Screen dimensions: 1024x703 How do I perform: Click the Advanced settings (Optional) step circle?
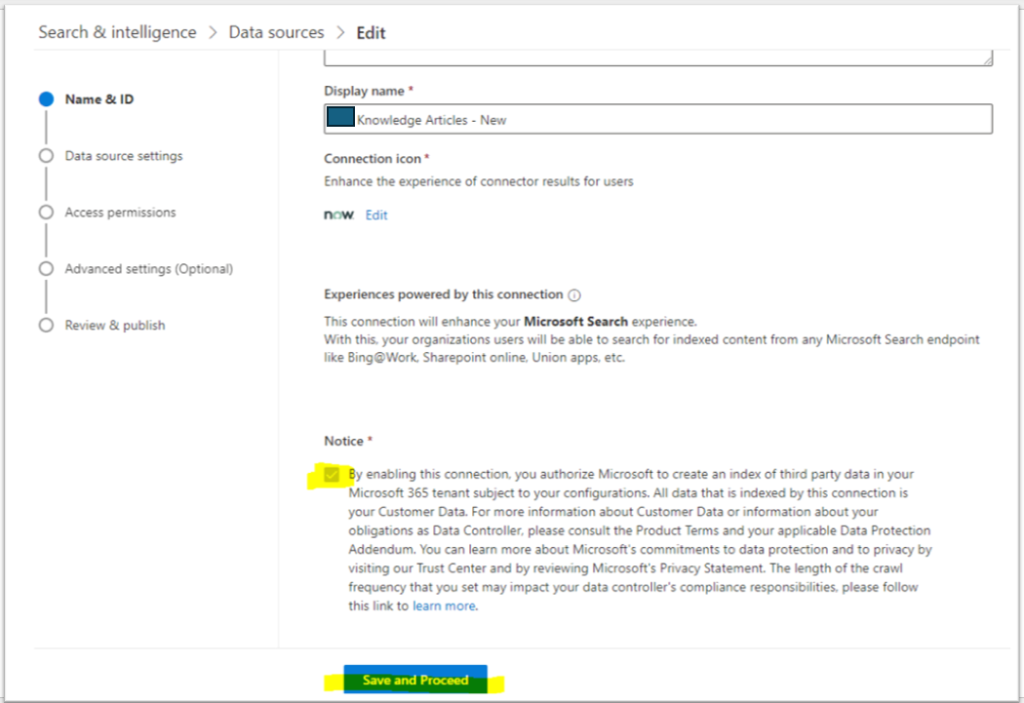[44, 268]
